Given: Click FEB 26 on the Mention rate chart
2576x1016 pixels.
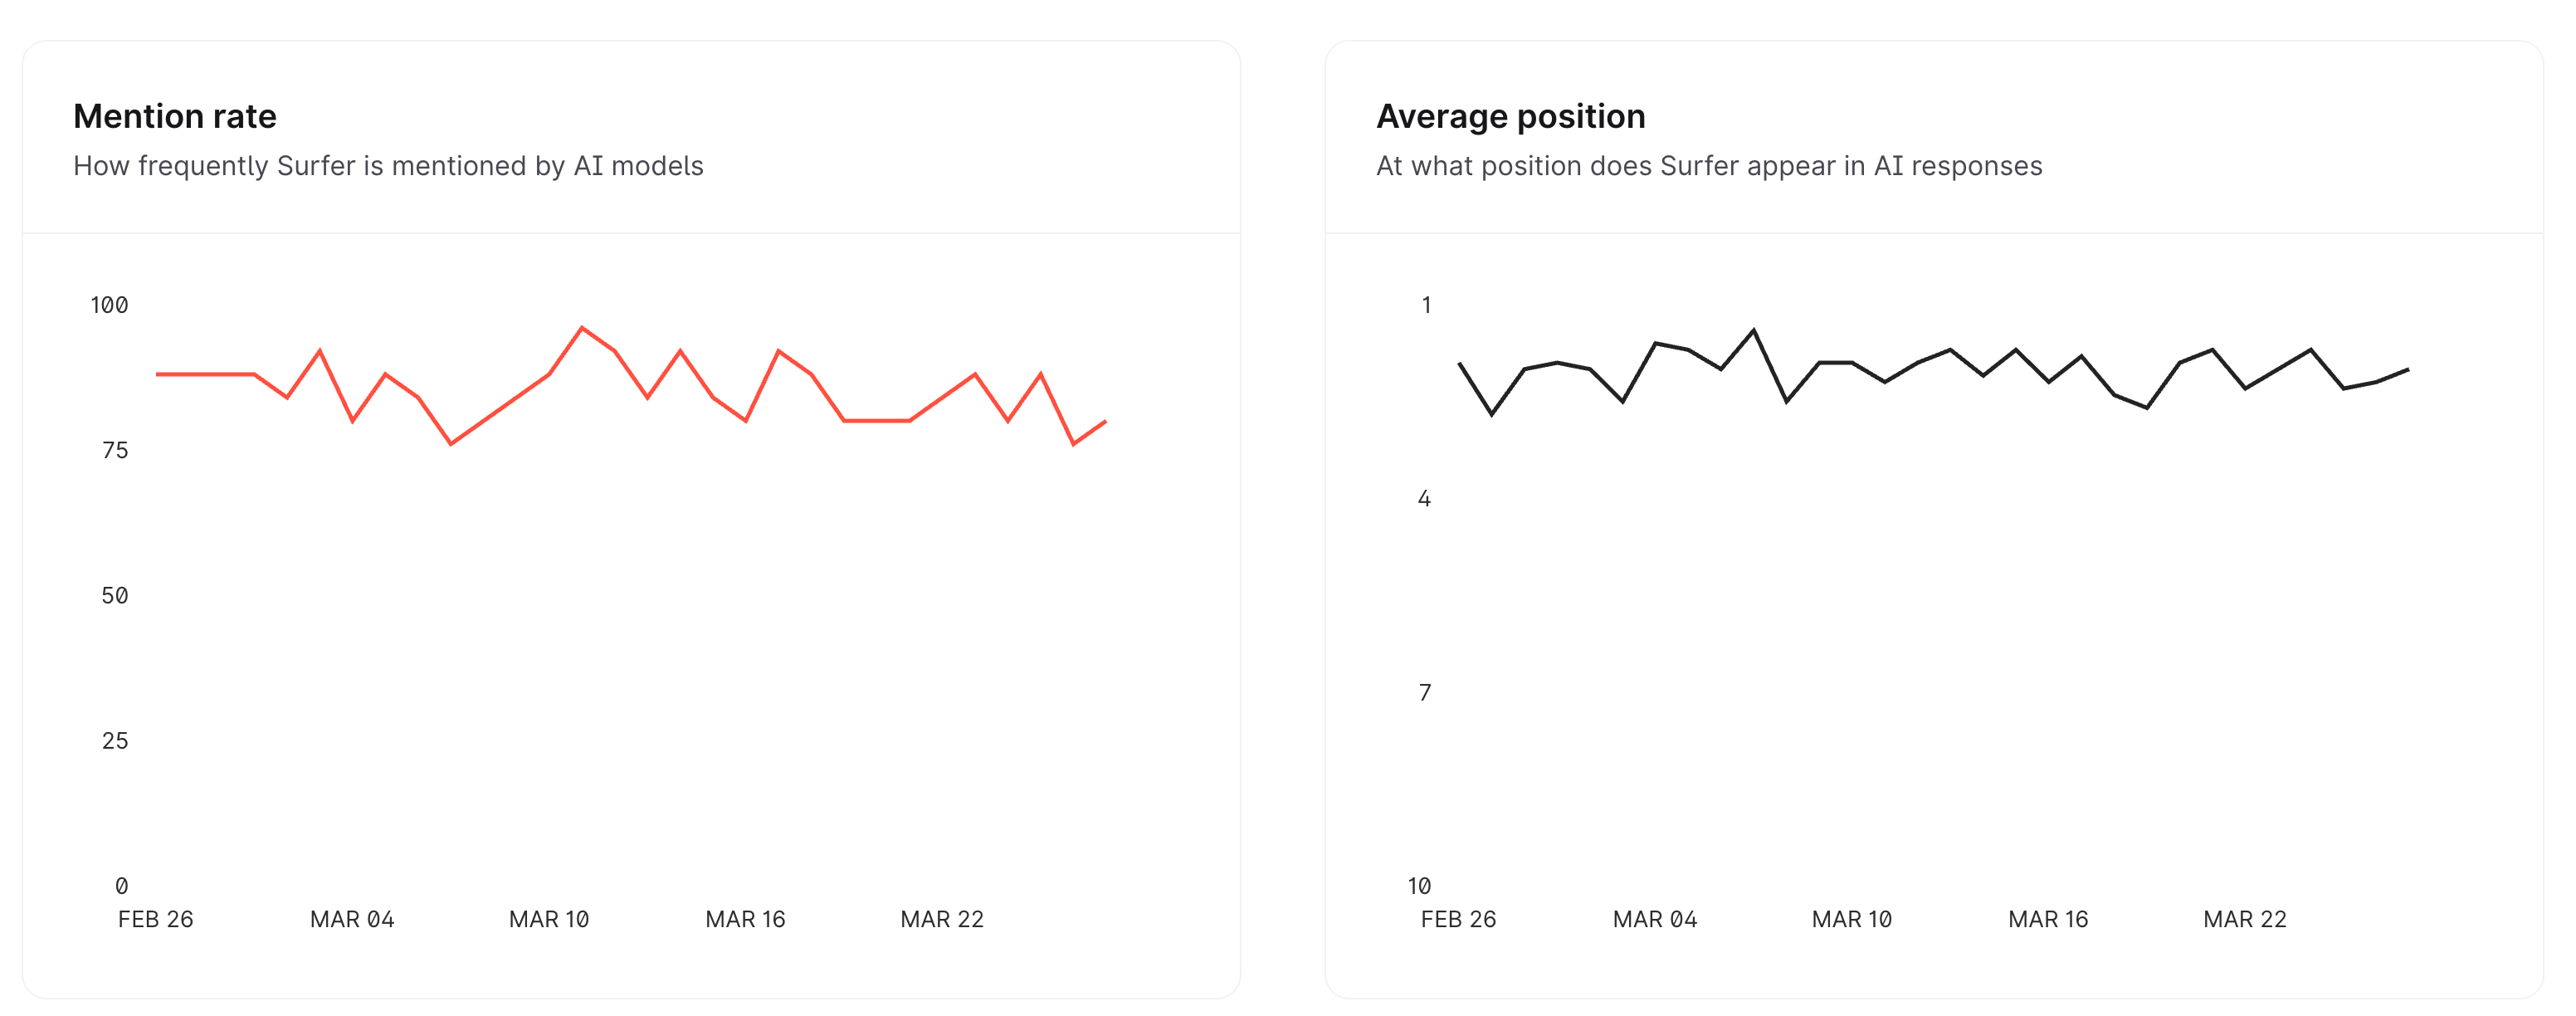Looking at the screenshot, I should [156, 919].
